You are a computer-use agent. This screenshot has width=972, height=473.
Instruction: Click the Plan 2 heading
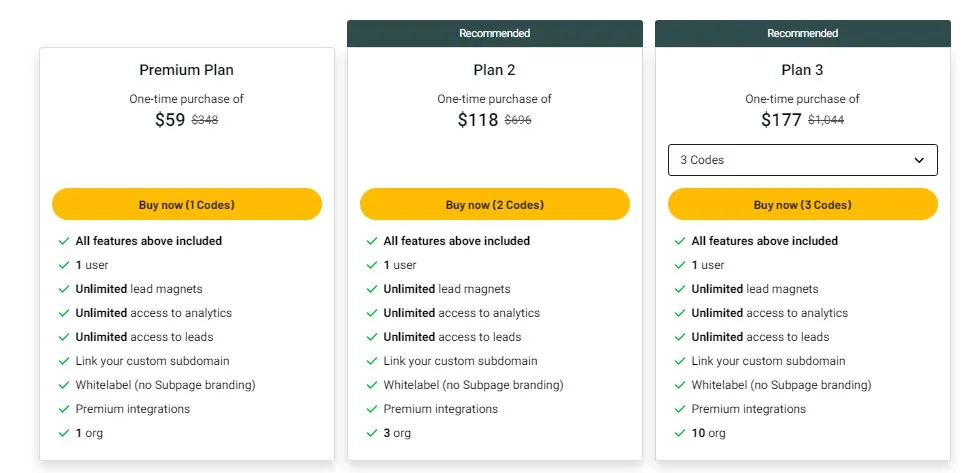(x=494, y=70)
